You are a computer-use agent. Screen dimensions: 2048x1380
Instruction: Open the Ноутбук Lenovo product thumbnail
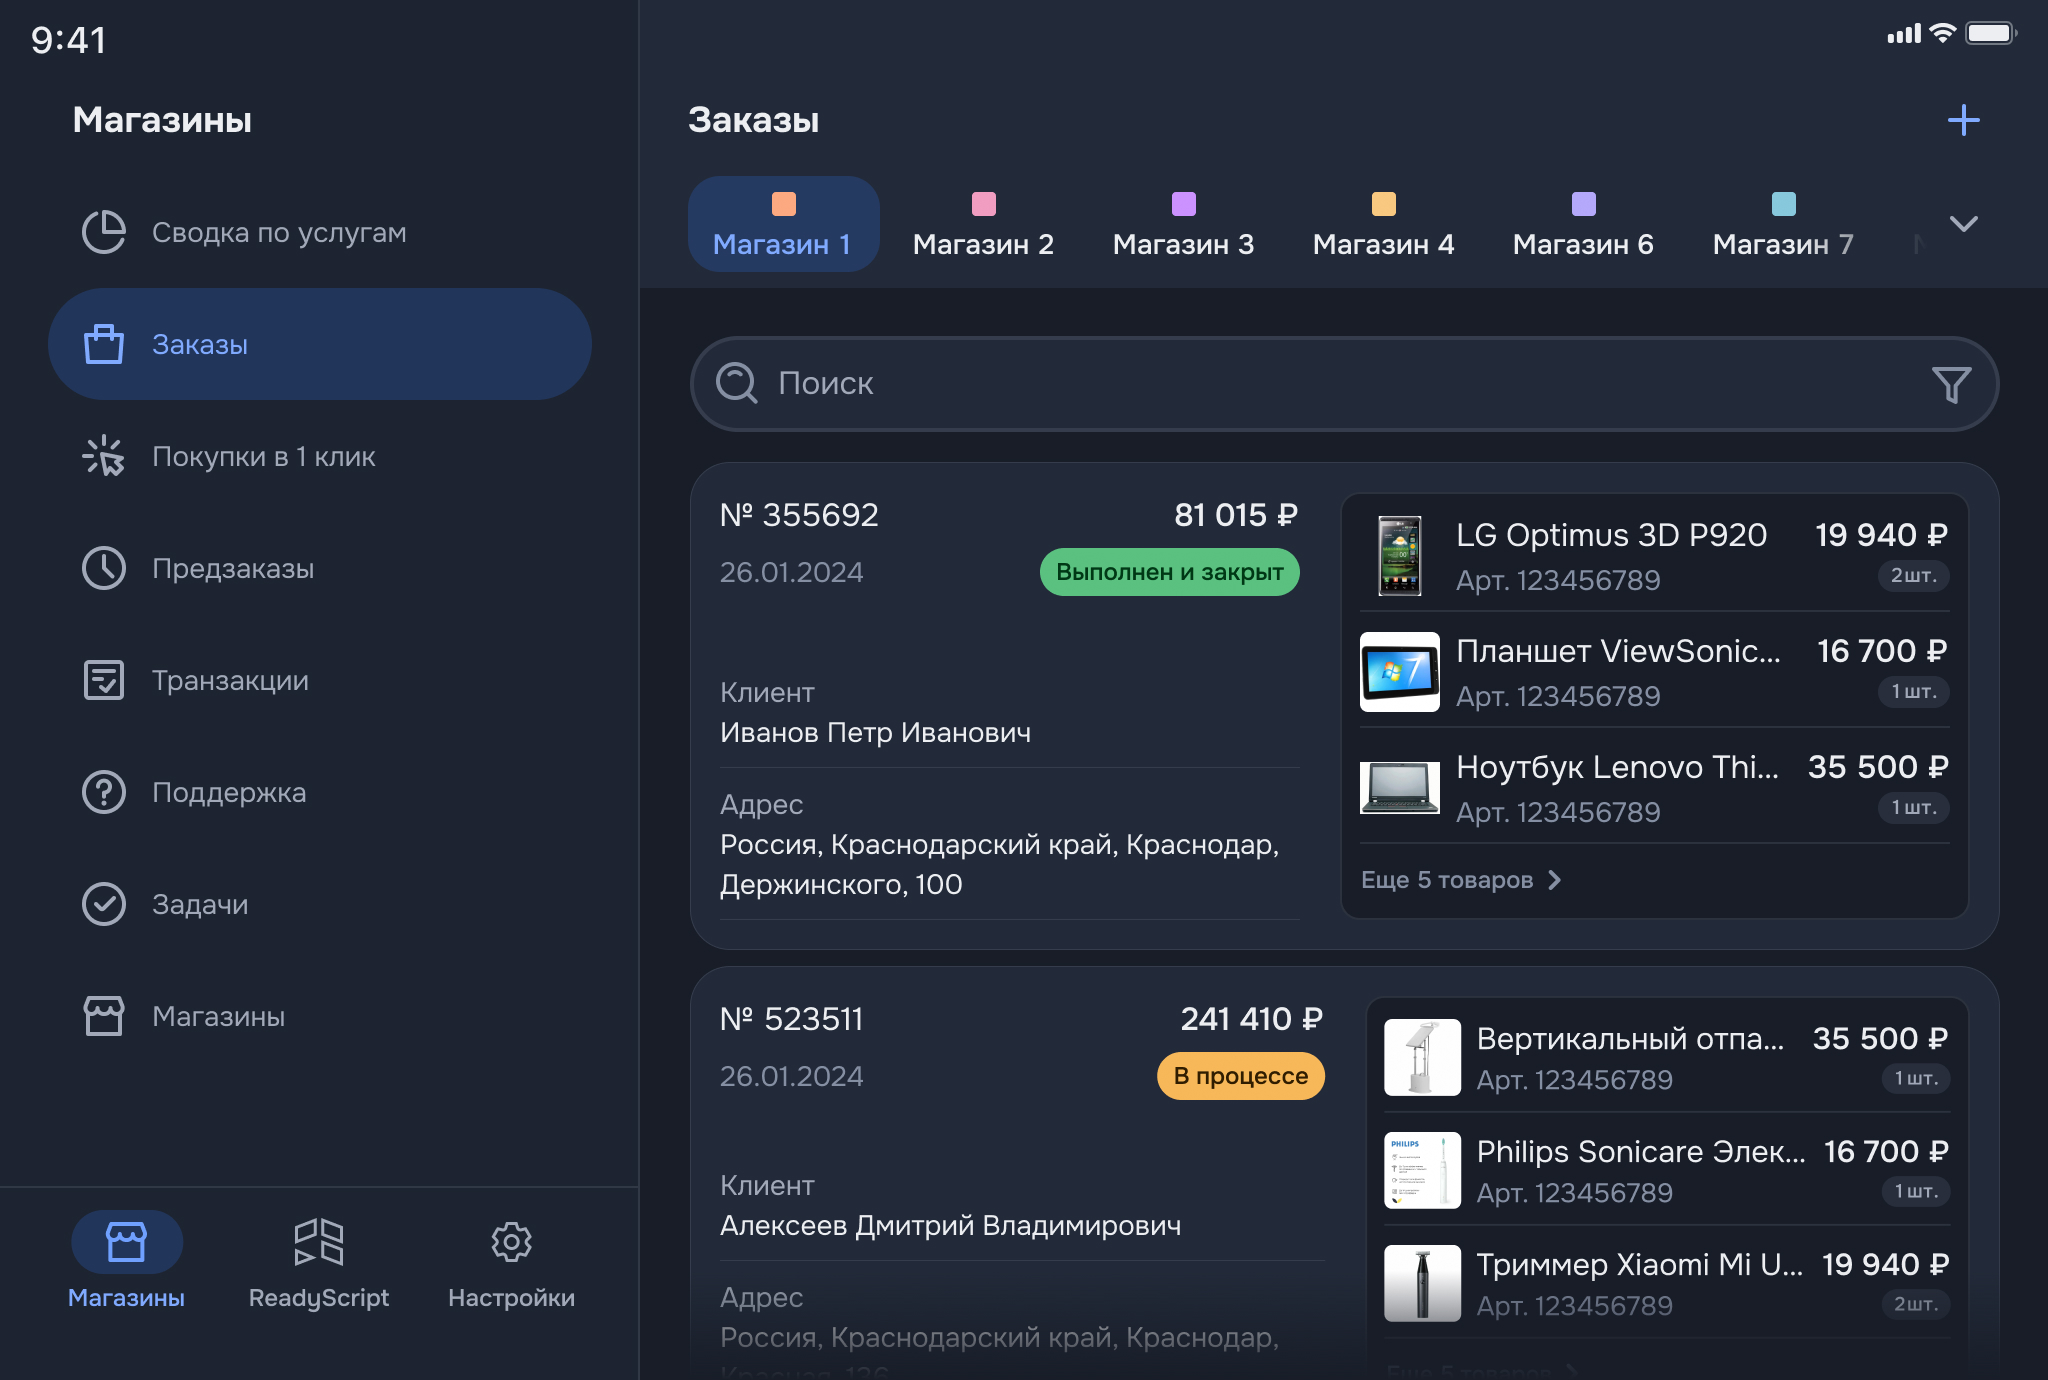[x=1400, y=788]
